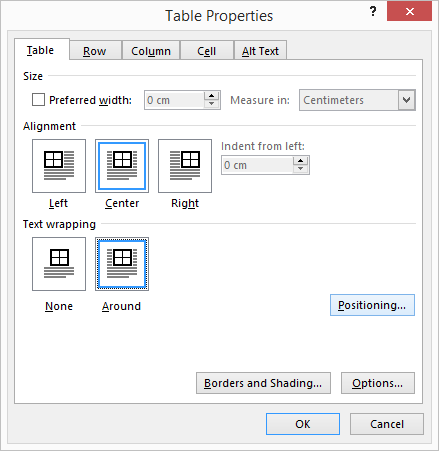The width and height of the screenshot is (439, 451).
Task: Choose Around text wrapping icon
Action: [x=122, y=264]
